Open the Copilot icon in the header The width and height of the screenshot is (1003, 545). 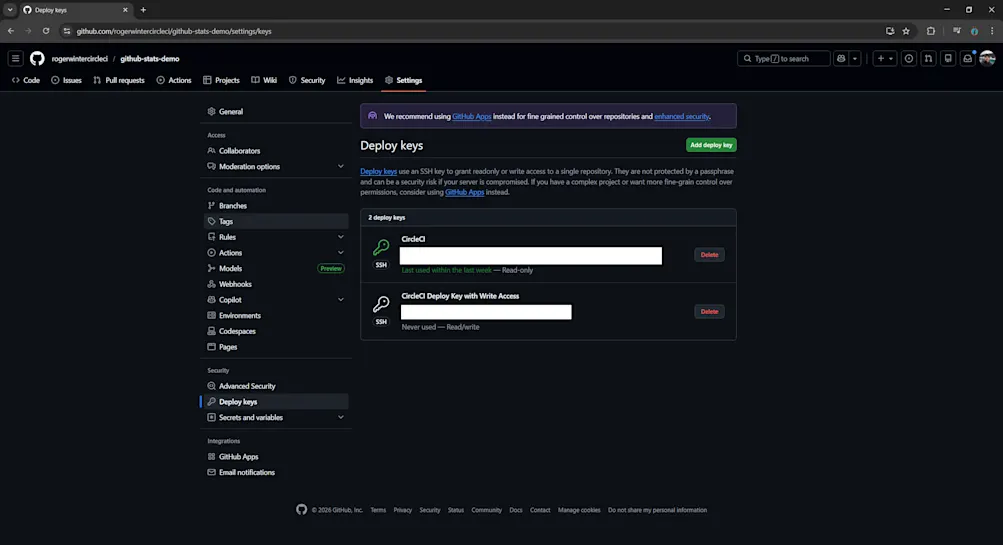[x=841, y=58]
